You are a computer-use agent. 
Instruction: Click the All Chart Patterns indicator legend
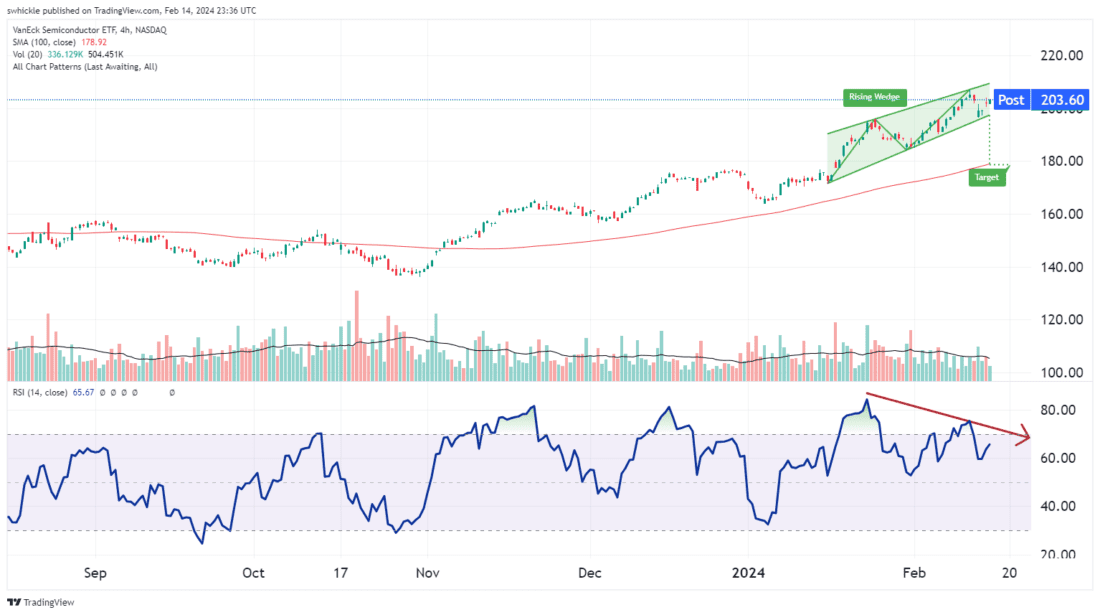pos(85,67)
